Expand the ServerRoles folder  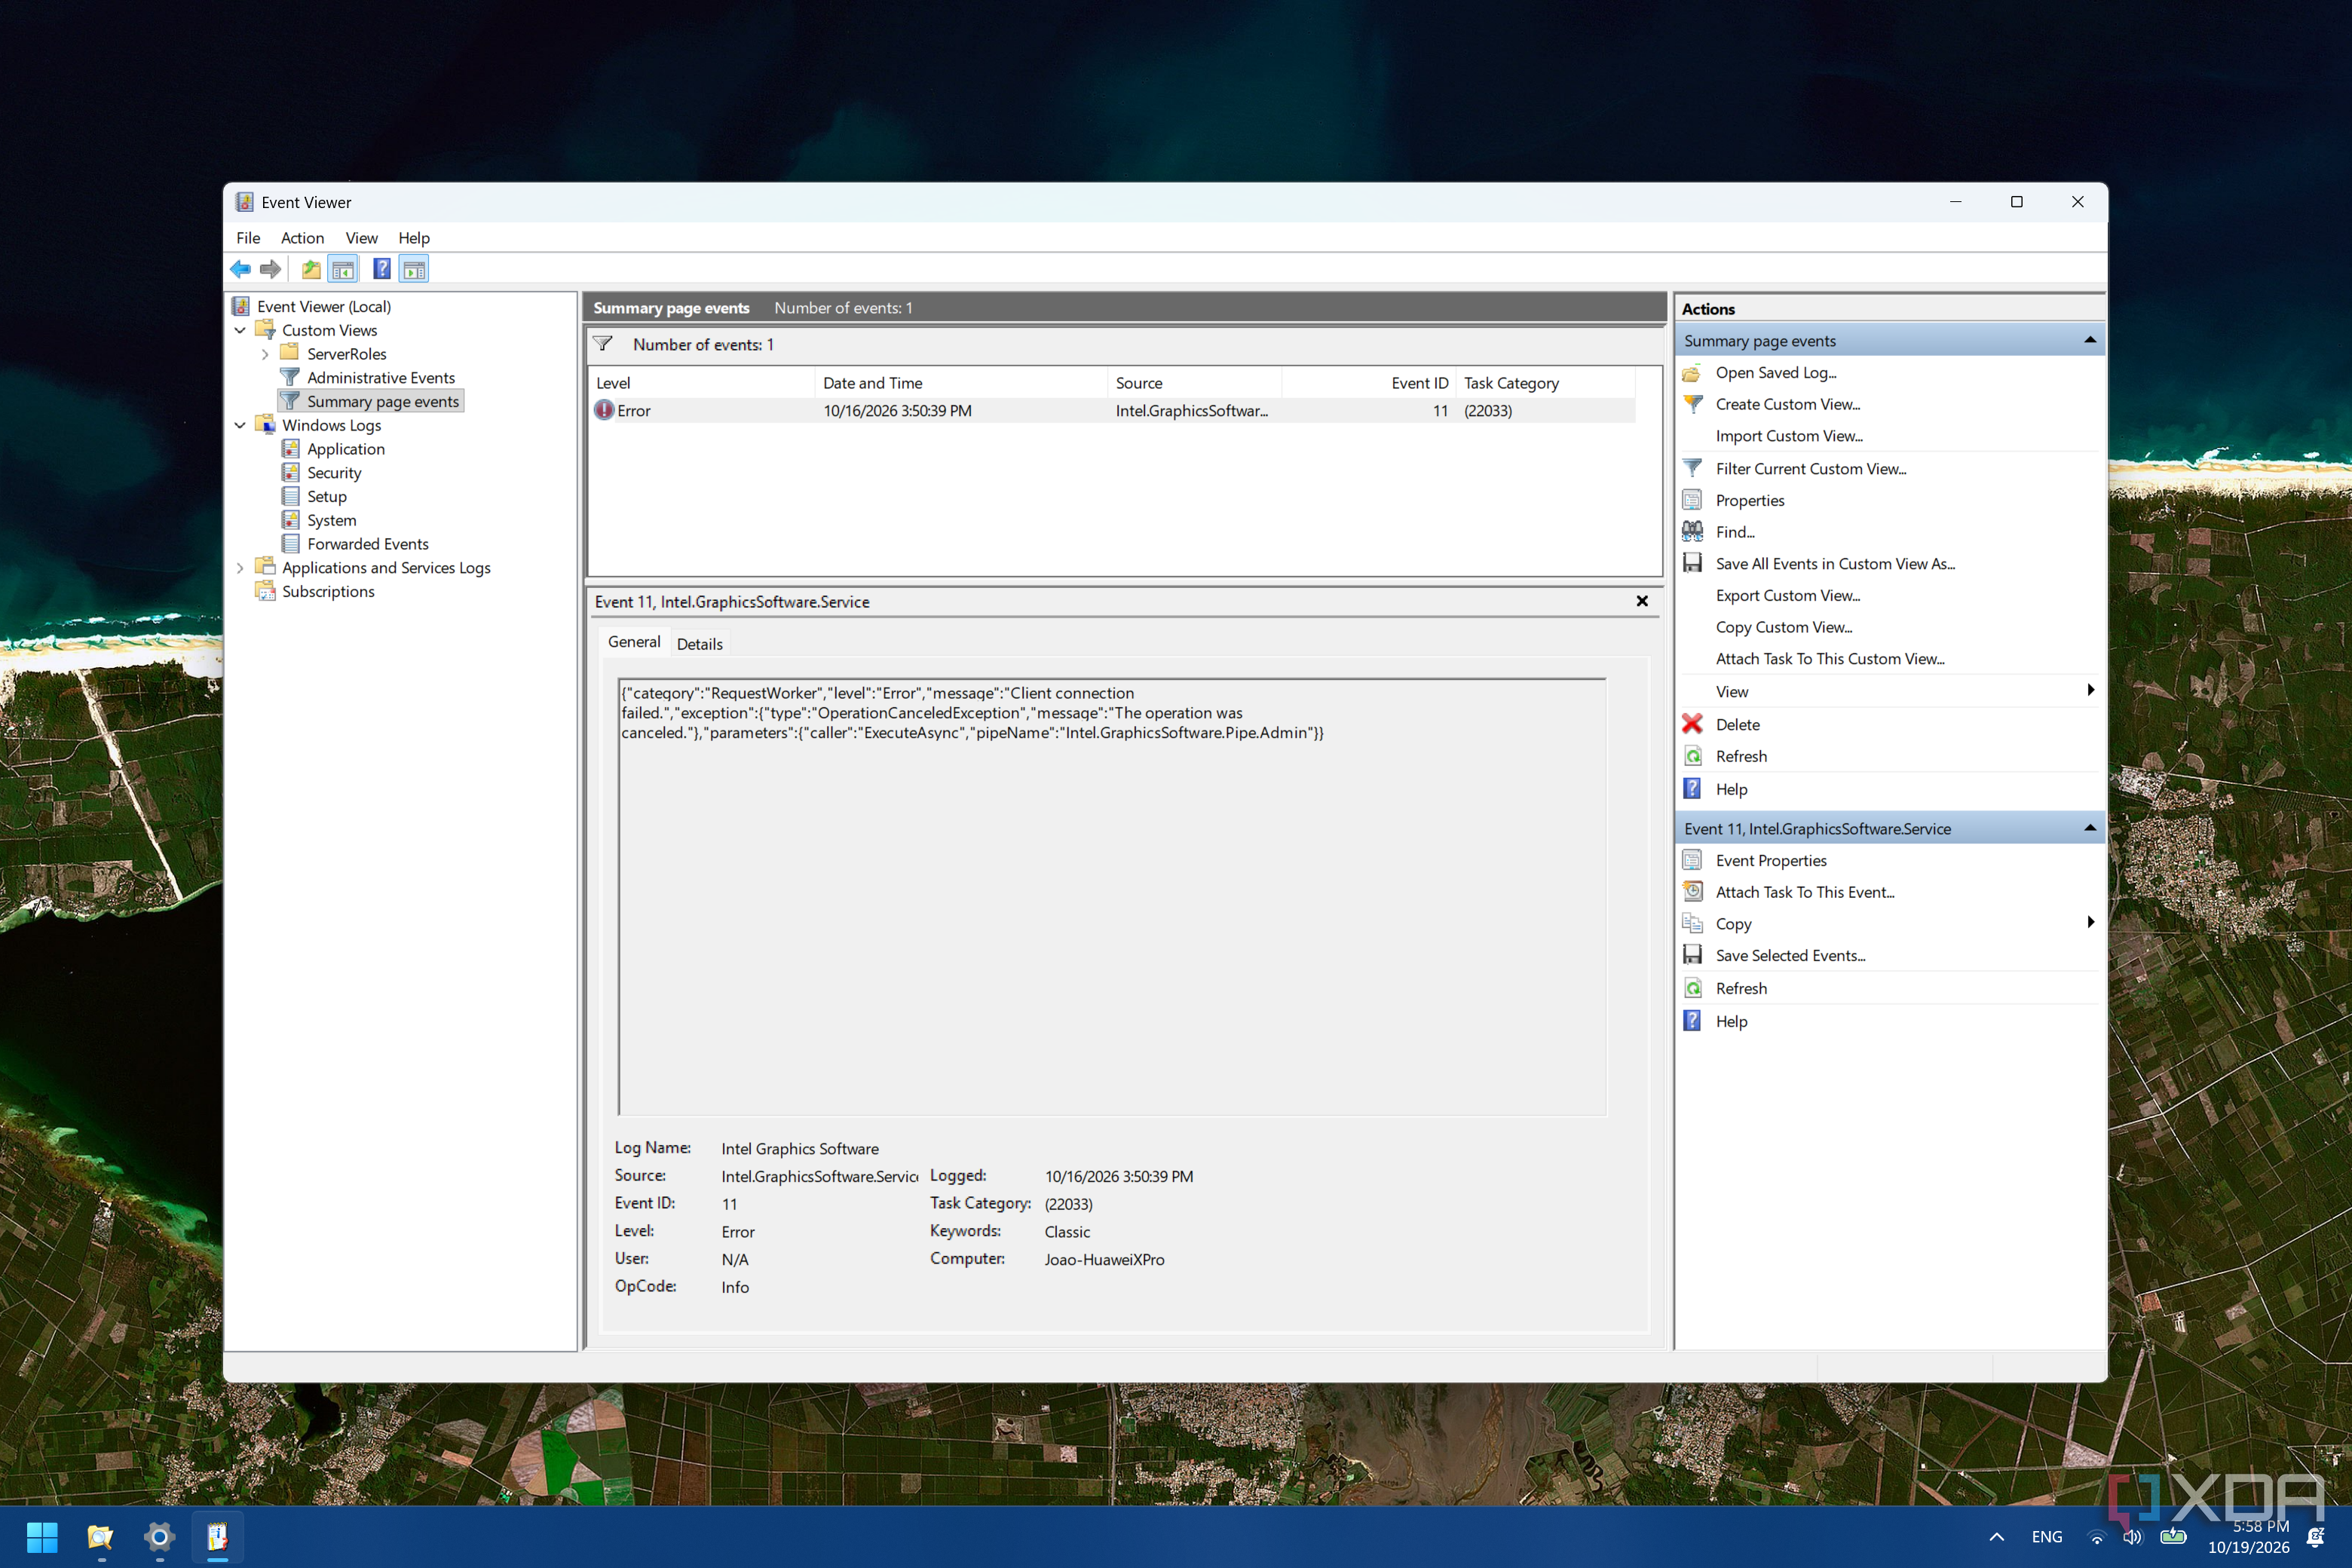[265, 354]
